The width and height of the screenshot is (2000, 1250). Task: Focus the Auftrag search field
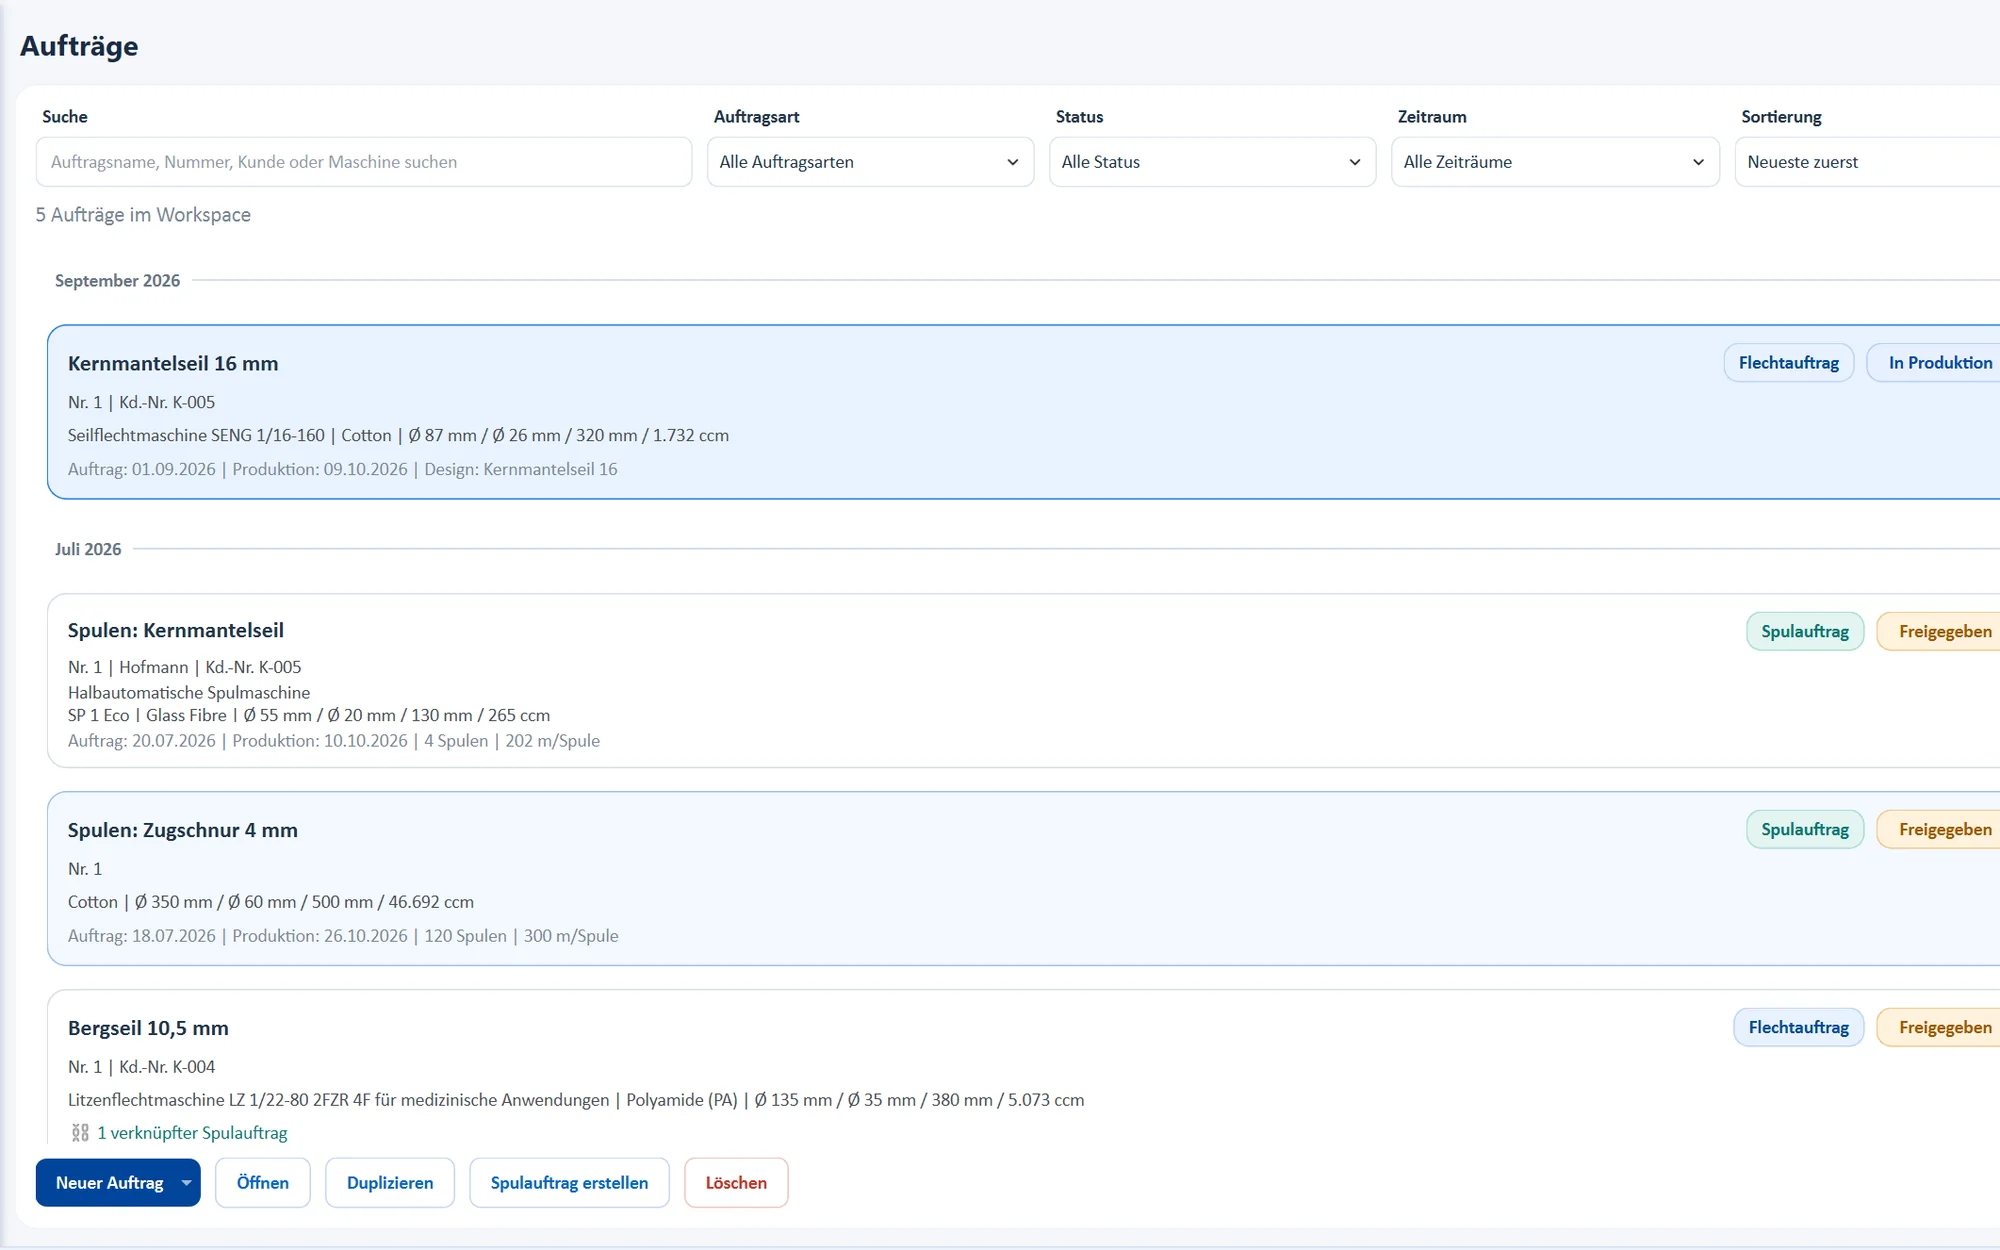[x=364, y=162]
